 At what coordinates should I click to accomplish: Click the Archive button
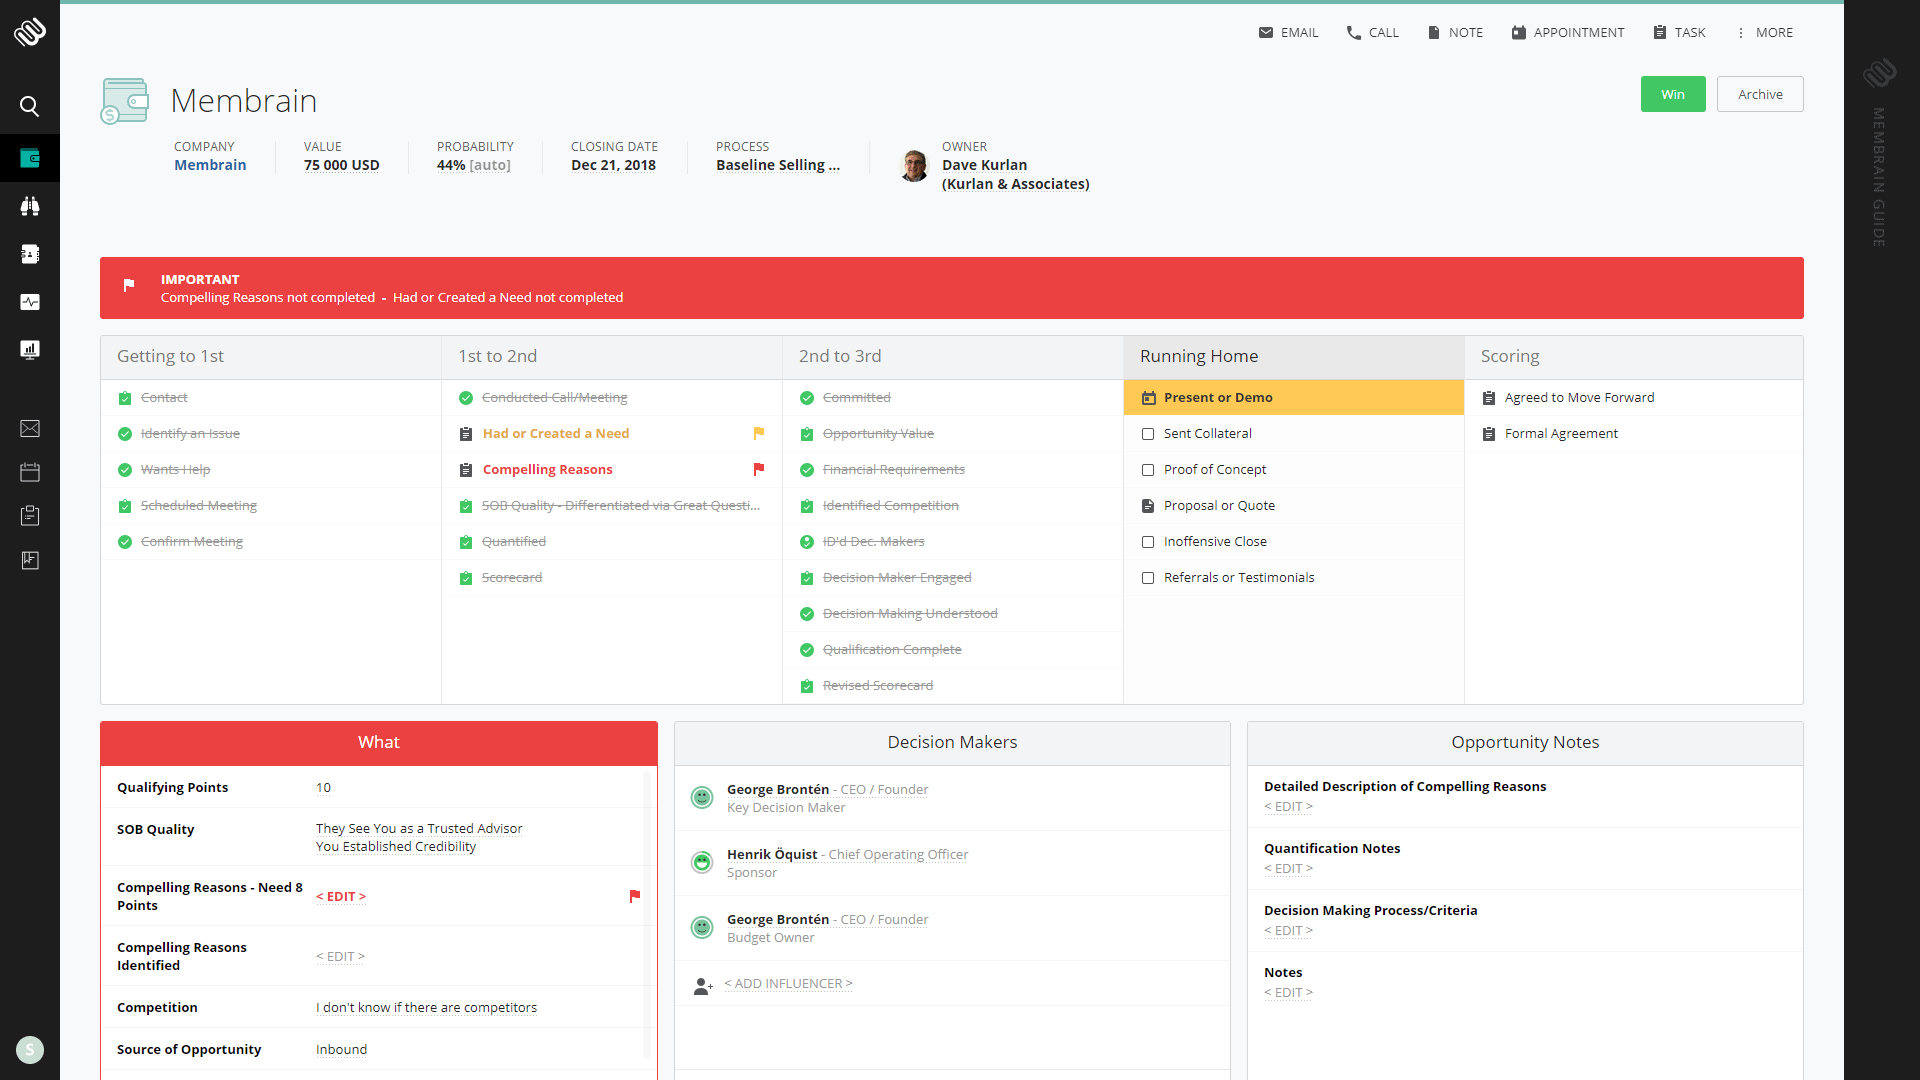(1759, 92)
